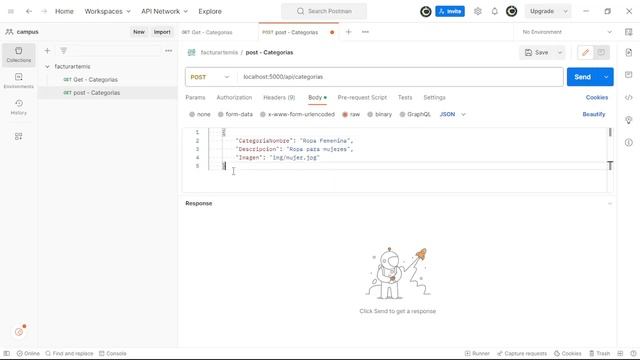The width and height of the screenshot is (640, 360).
Task: Click the Save button
Action: 537,52
